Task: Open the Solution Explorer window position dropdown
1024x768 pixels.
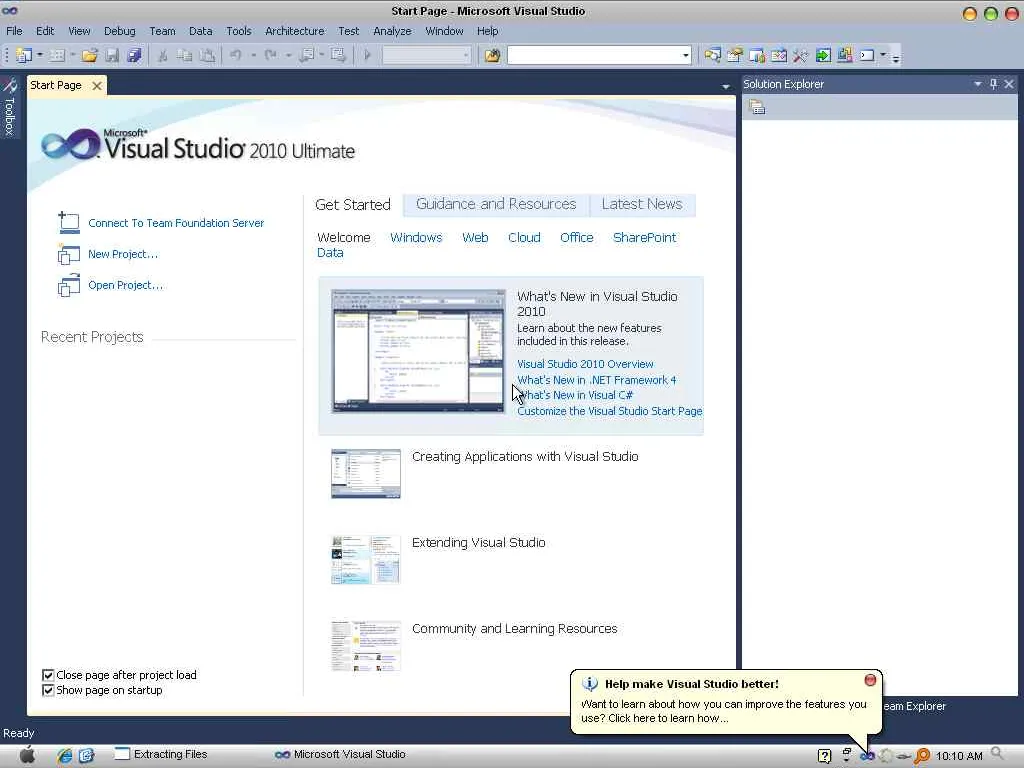Action: (978, 84)
